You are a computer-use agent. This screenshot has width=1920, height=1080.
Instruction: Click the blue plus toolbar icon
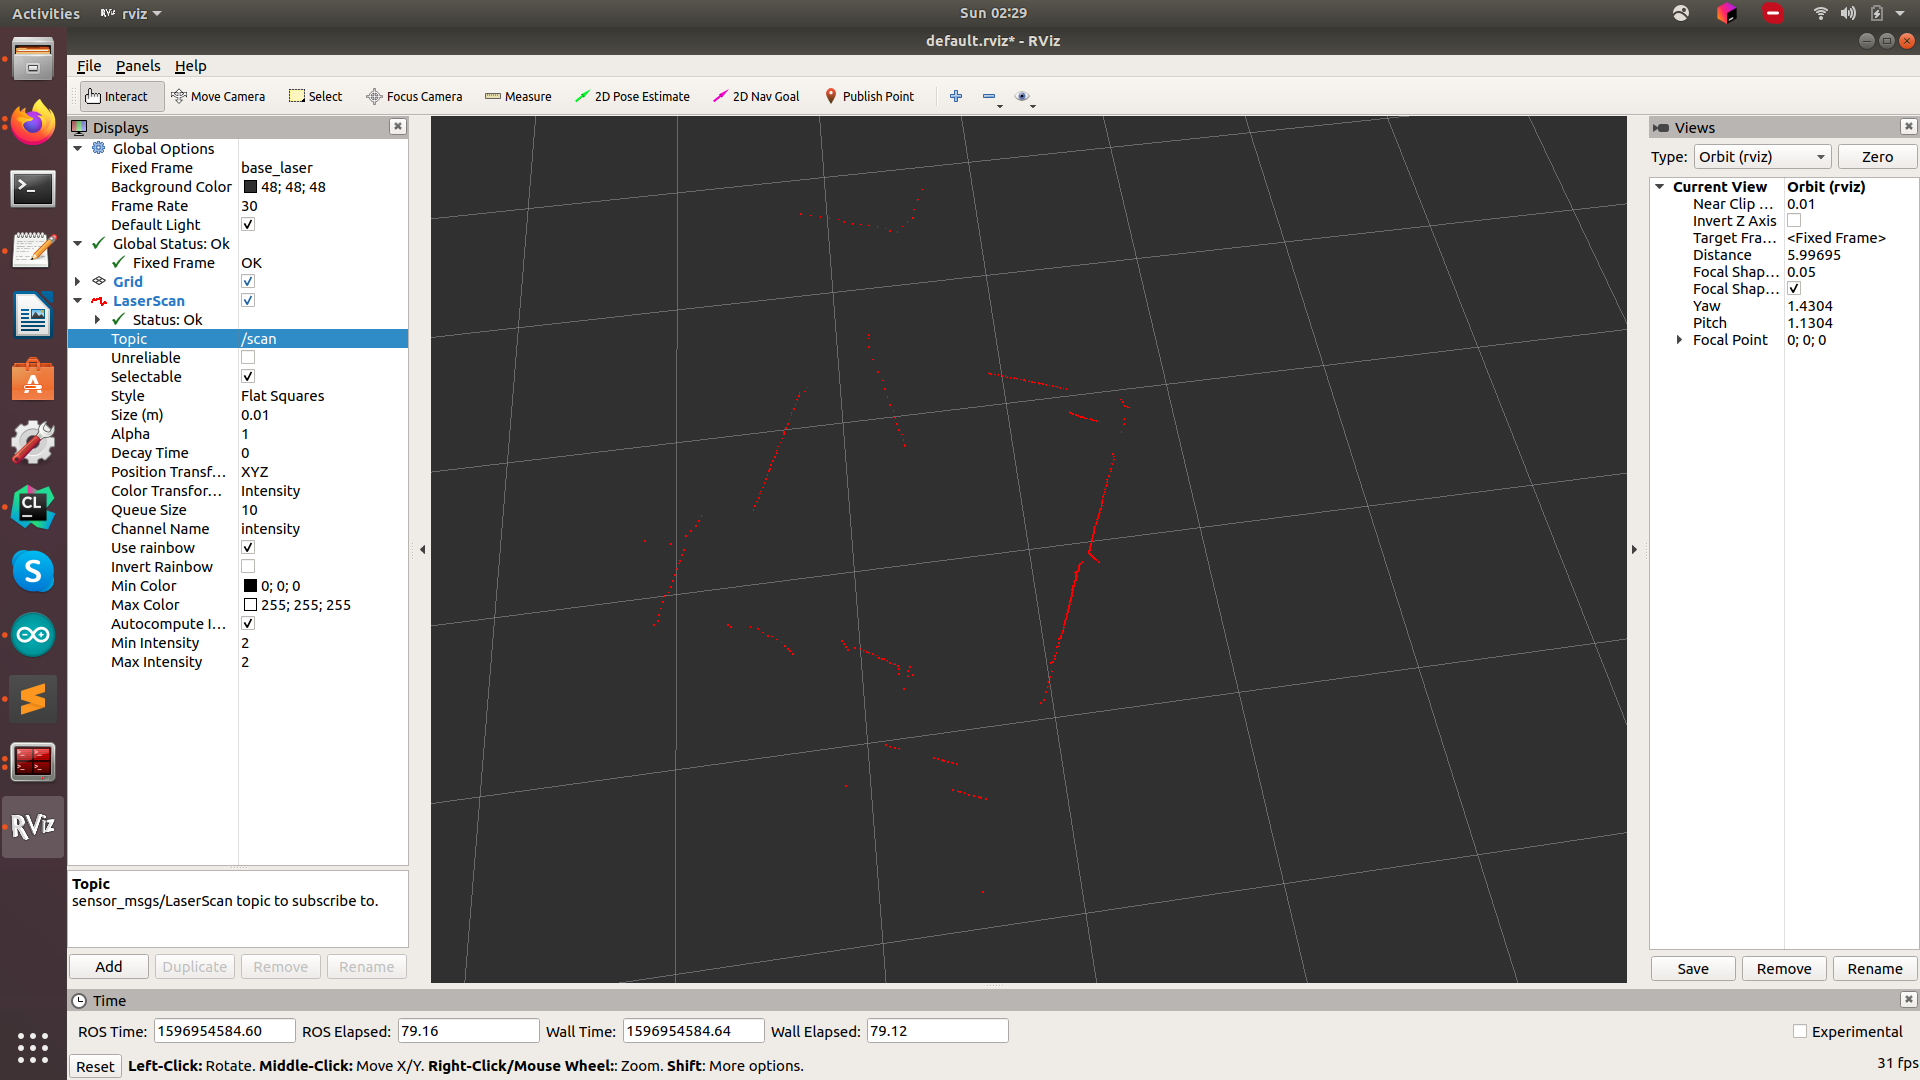(956, 96)
